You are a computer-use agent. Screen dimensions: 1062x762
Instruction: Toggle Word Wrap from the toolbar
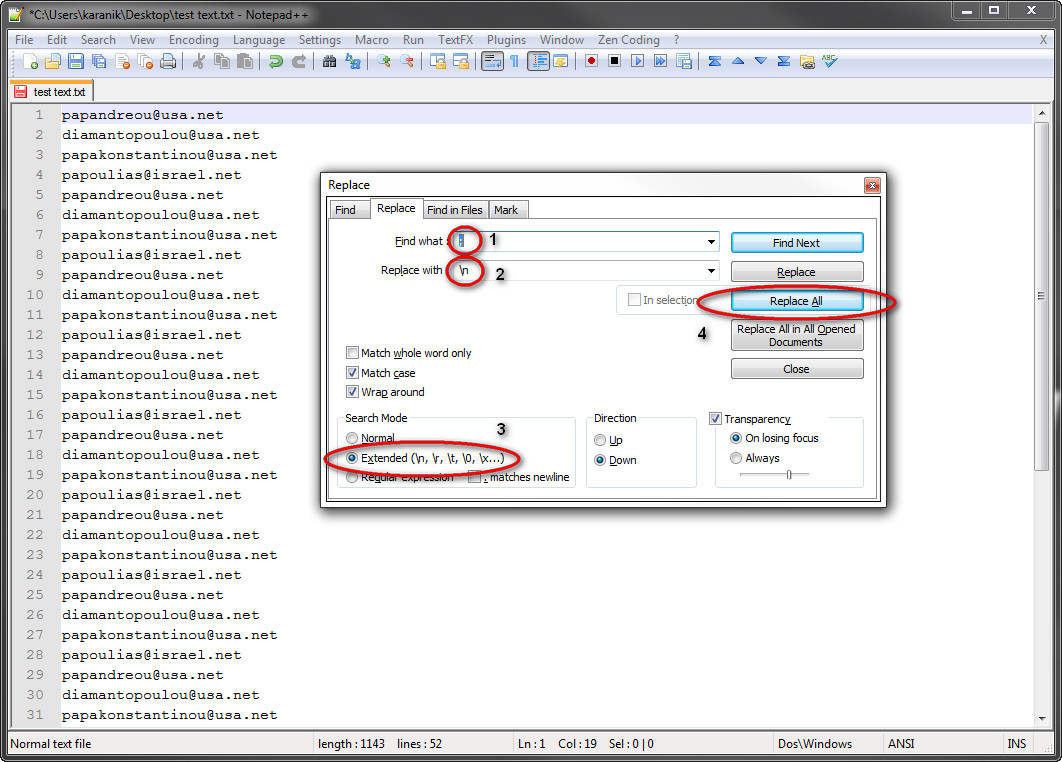491,61
